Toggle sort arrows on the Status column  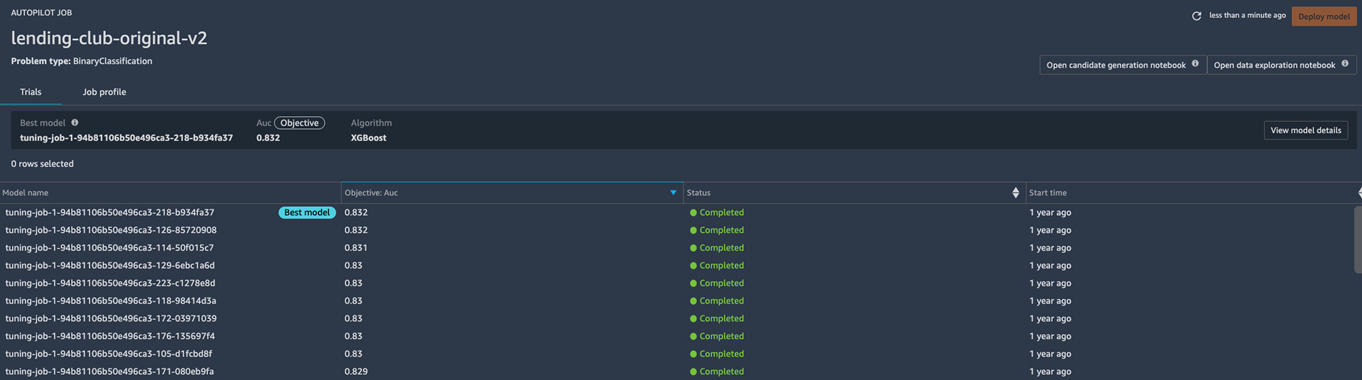coord(1016,193)
